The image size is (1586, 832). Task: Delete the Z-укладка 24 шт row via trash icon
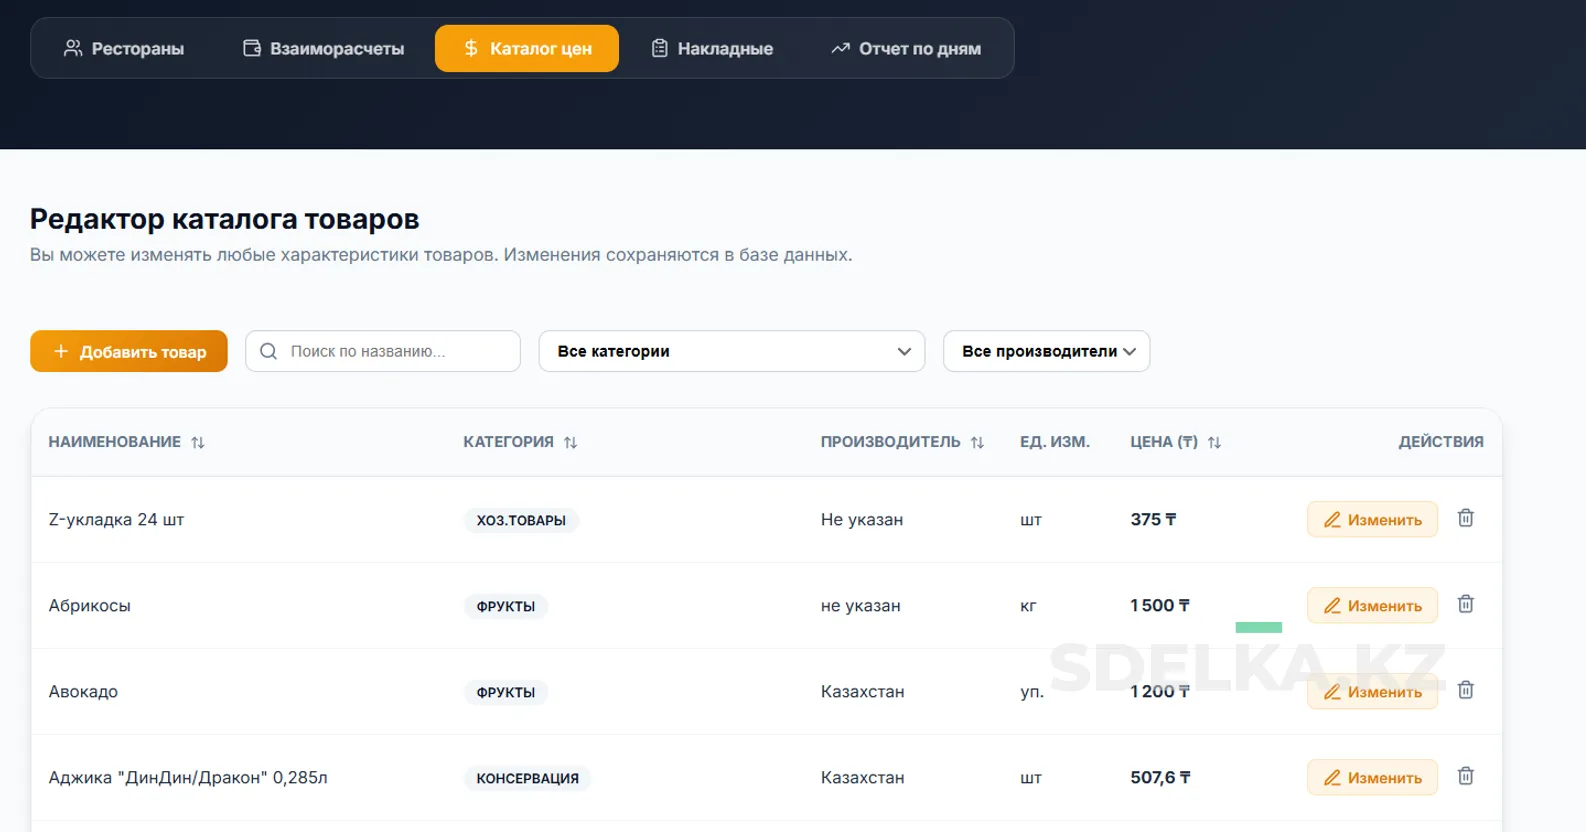(x=1466, y=518)
